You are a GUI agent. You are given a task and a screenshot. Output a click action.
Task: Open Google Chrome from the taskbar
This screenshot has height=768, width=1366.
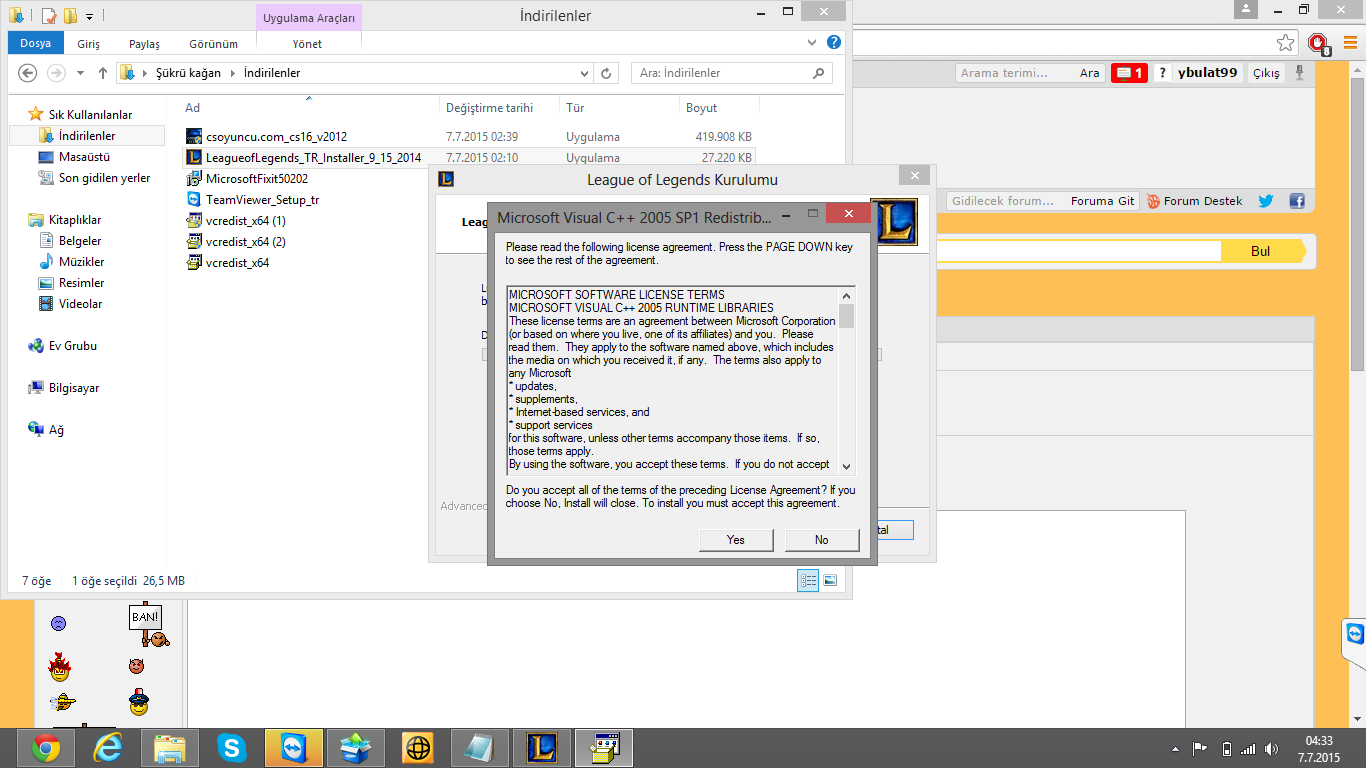[x=46, y=748]
